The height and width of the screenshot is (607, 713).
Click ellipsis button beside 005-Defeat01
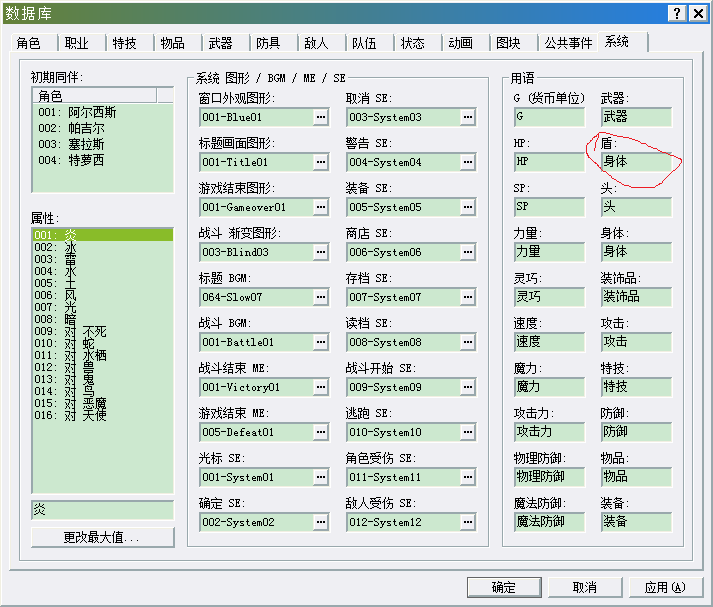click(321, 432)
